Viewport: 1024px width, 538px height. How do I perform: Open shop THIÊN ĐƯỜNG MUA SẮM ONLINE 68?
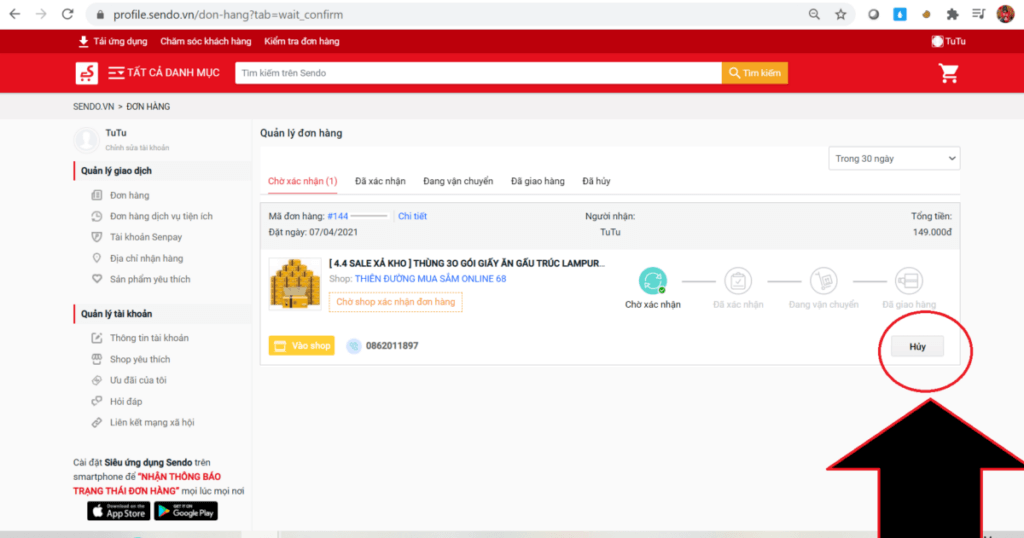tap(430, 279)
